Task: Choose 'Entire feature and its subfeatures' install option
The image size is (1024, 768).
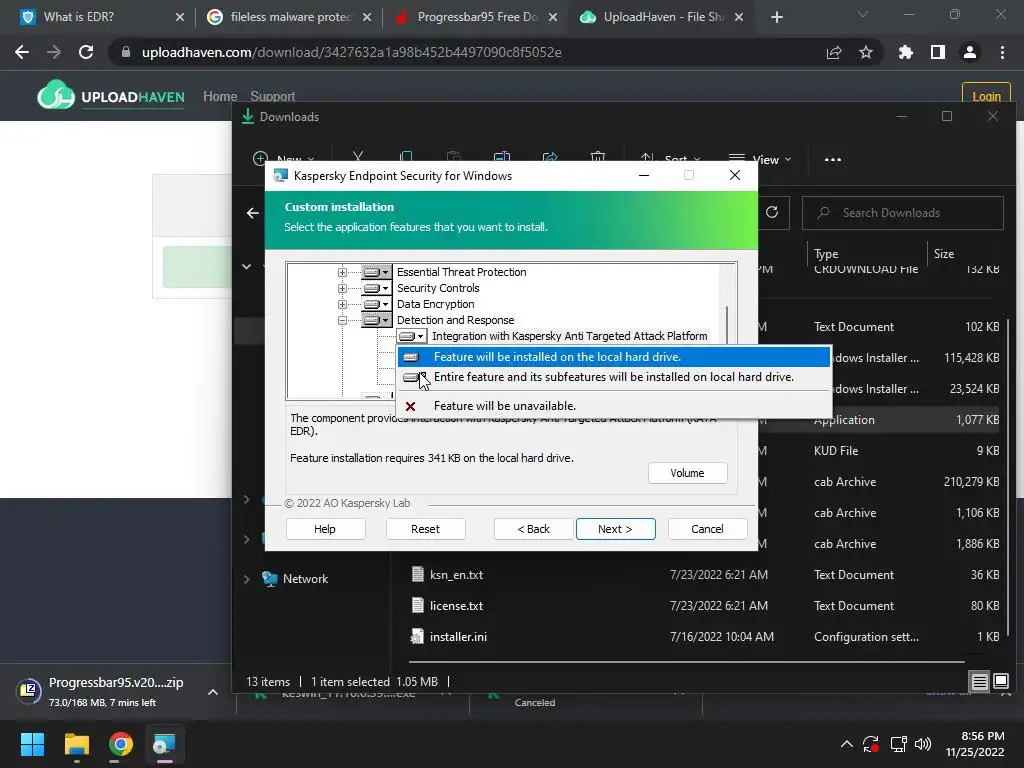Action: [613, 377]
